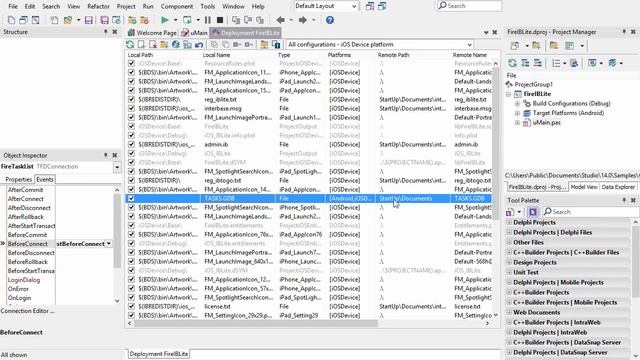Click the Forward navigation arrow icon
Image resolution: width=640 pixels, height=360 pixels.
302,20
